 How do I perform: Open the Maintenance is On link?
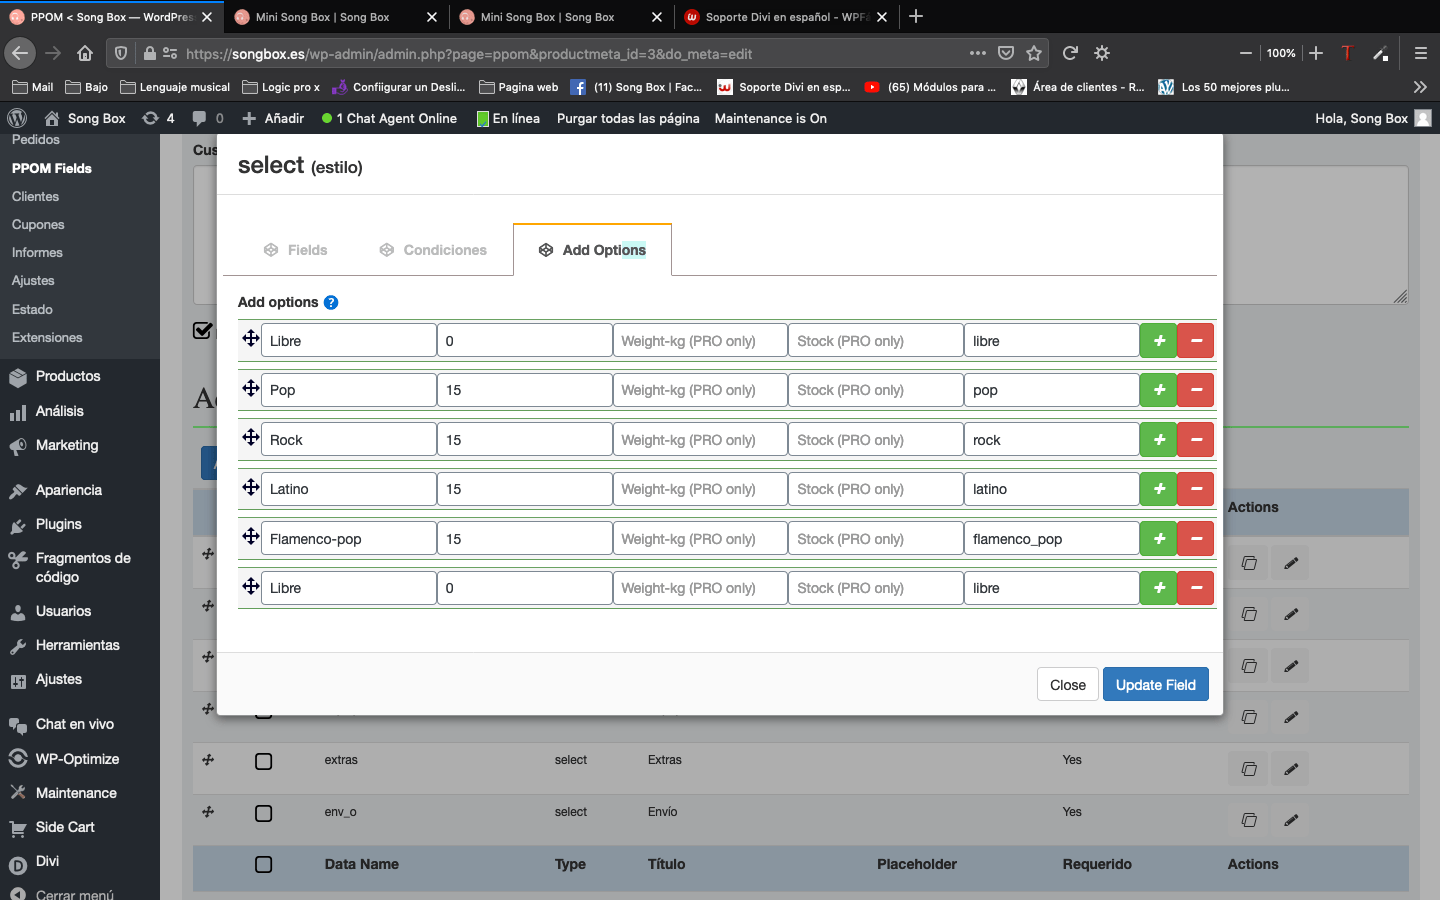[770, 118]
